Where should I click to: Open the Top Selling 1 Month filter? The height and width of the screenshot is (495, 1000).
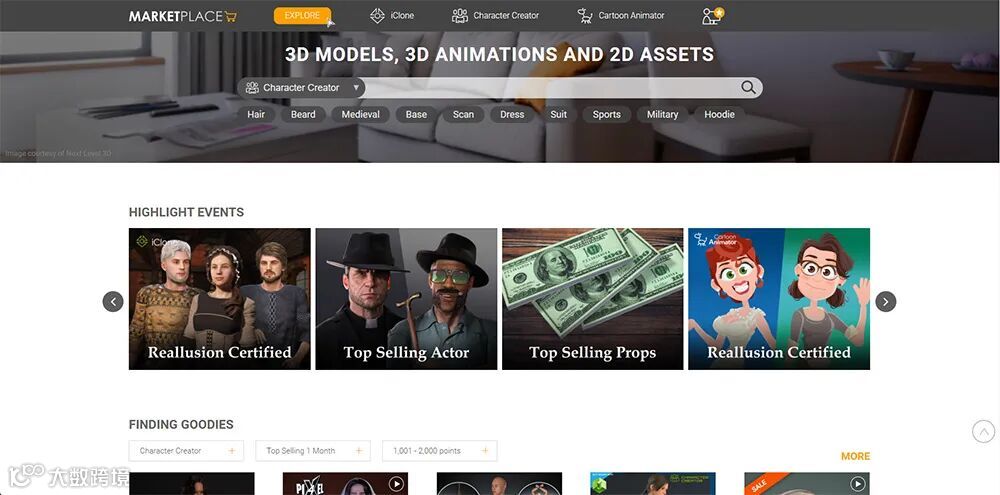(313, 450)
